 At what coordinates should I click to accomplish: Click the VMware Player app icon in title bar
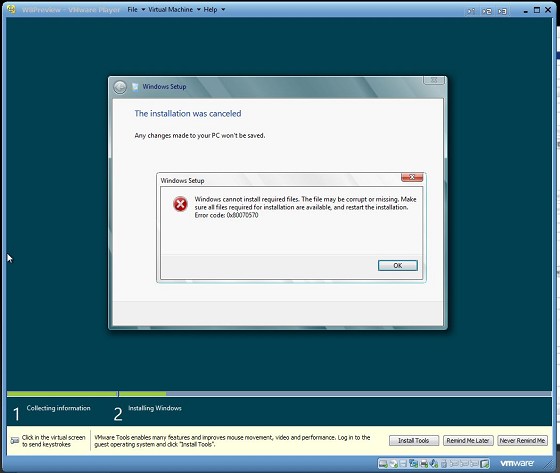tap(11, 9)
